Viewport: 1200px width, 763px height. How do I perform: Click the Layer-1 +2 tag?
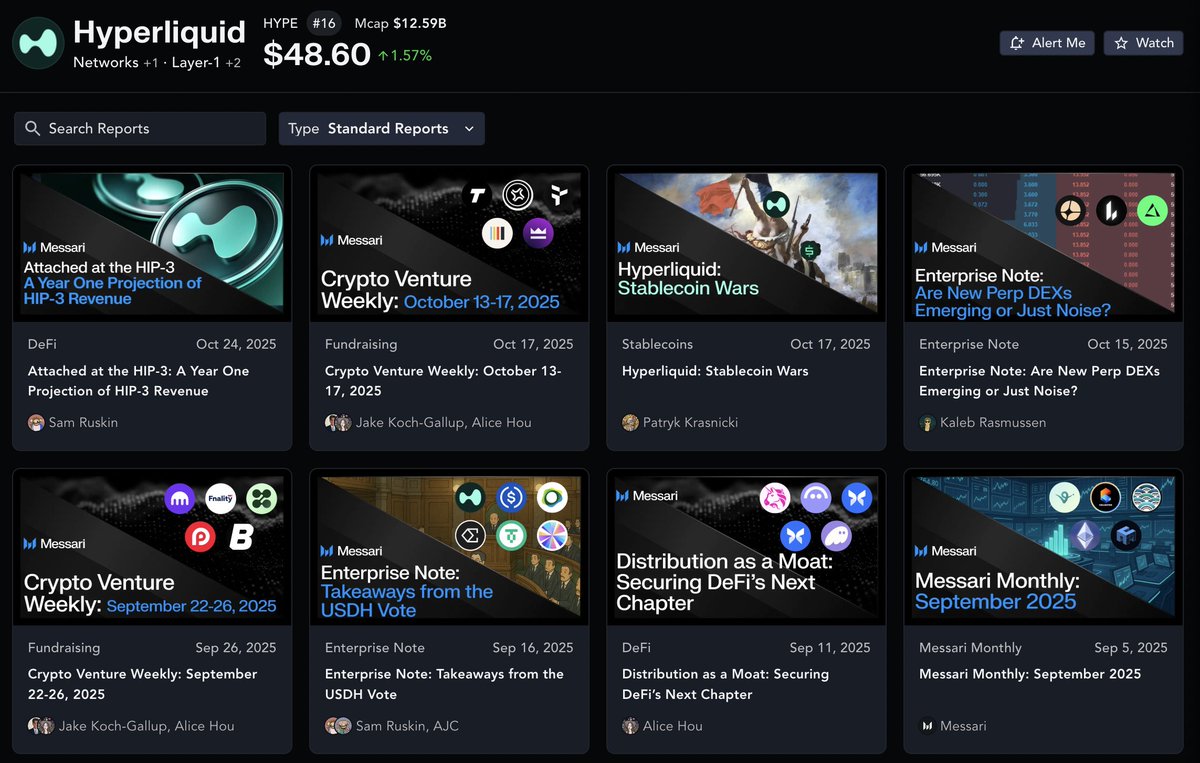pos(207,63)
